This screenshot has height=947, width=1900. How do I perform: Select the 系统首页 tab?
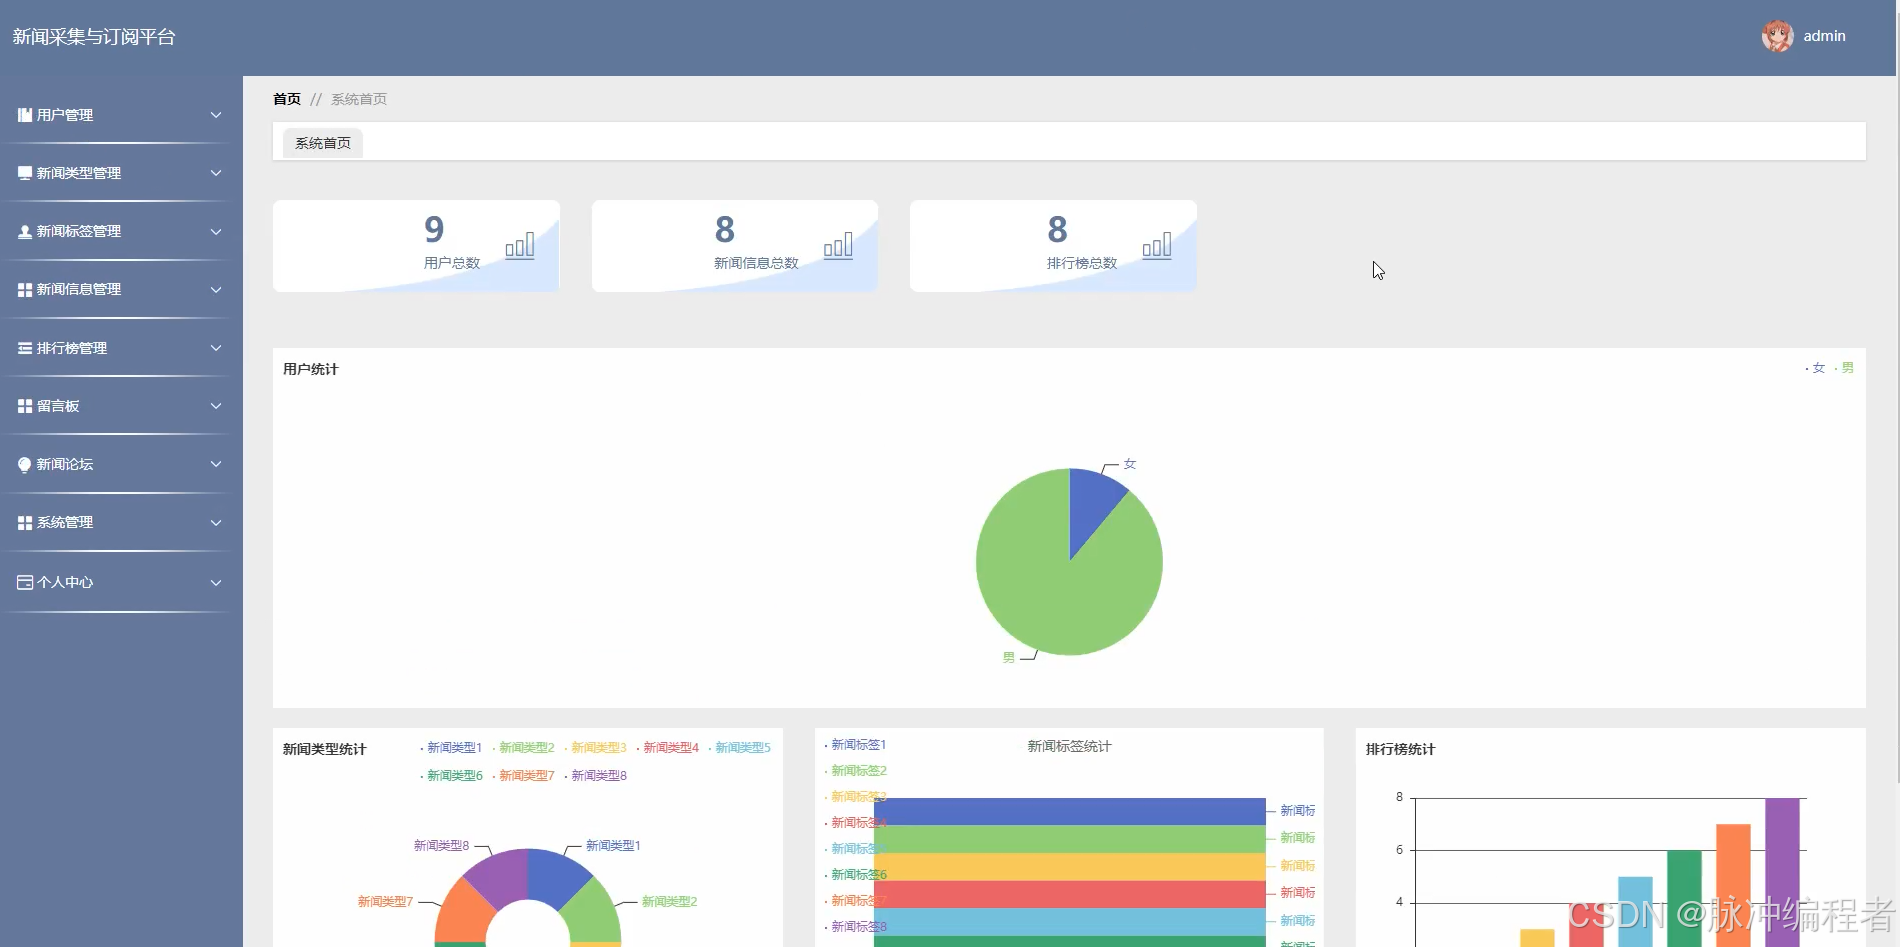pyautogui.click(x=323, y=143)
